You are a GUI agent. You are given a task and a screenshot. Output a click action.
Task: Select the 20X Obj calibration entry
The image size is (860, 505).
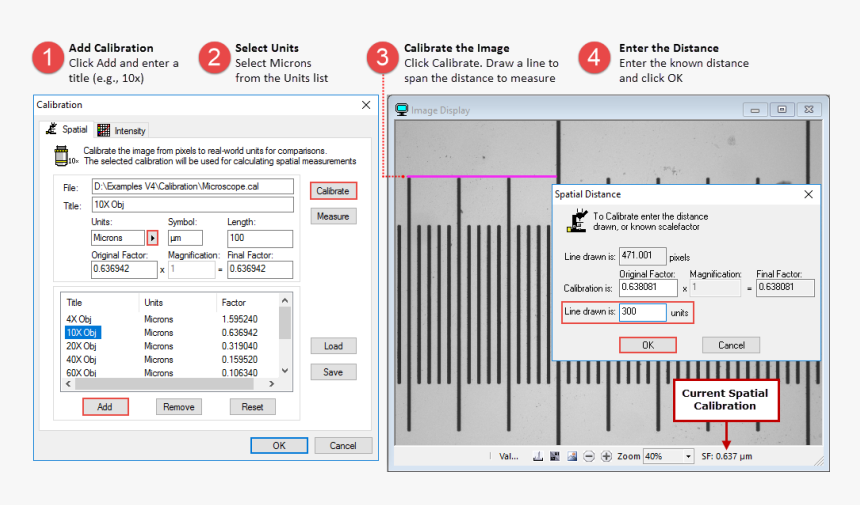point(80,346)
